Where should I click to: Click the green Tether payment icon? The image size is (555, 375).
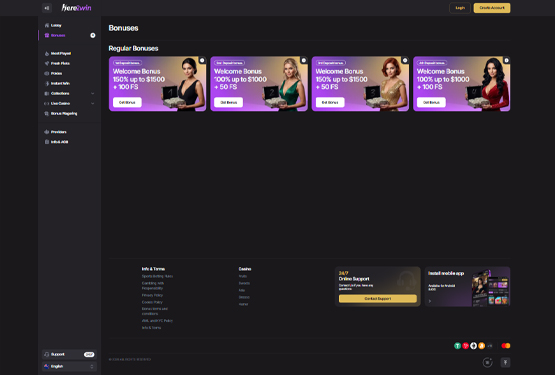[x=457, y=346]
